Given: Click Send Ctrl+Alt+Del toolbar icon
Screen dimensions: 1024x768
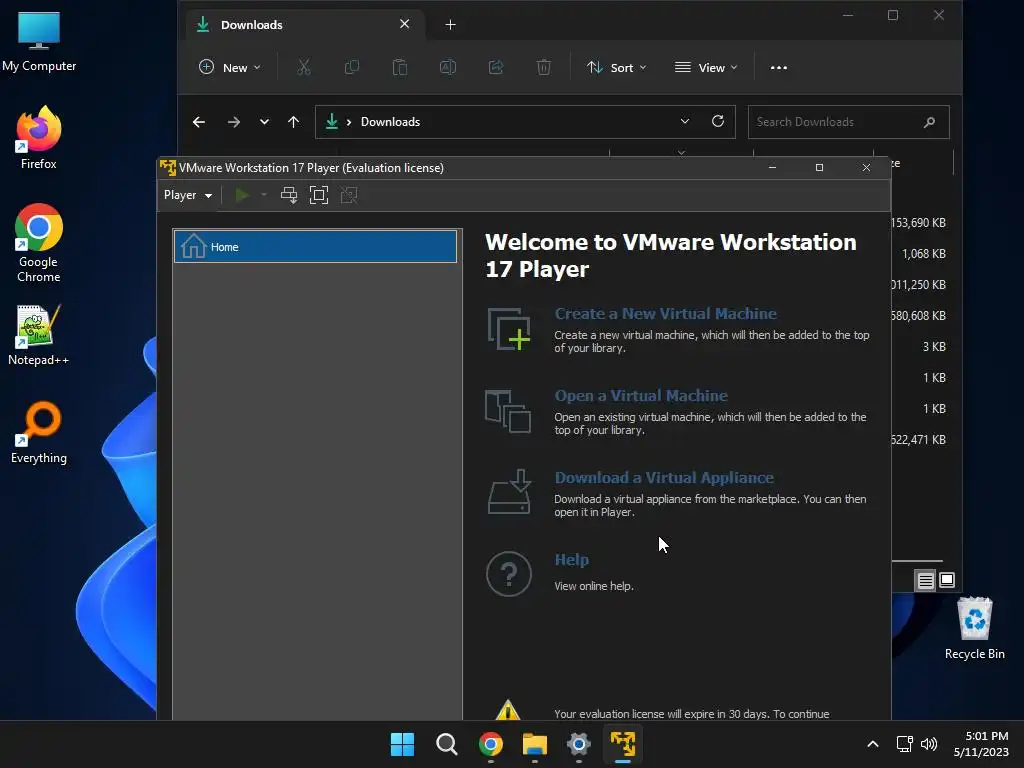Looking at the screenshot, I should coord(289,195).
